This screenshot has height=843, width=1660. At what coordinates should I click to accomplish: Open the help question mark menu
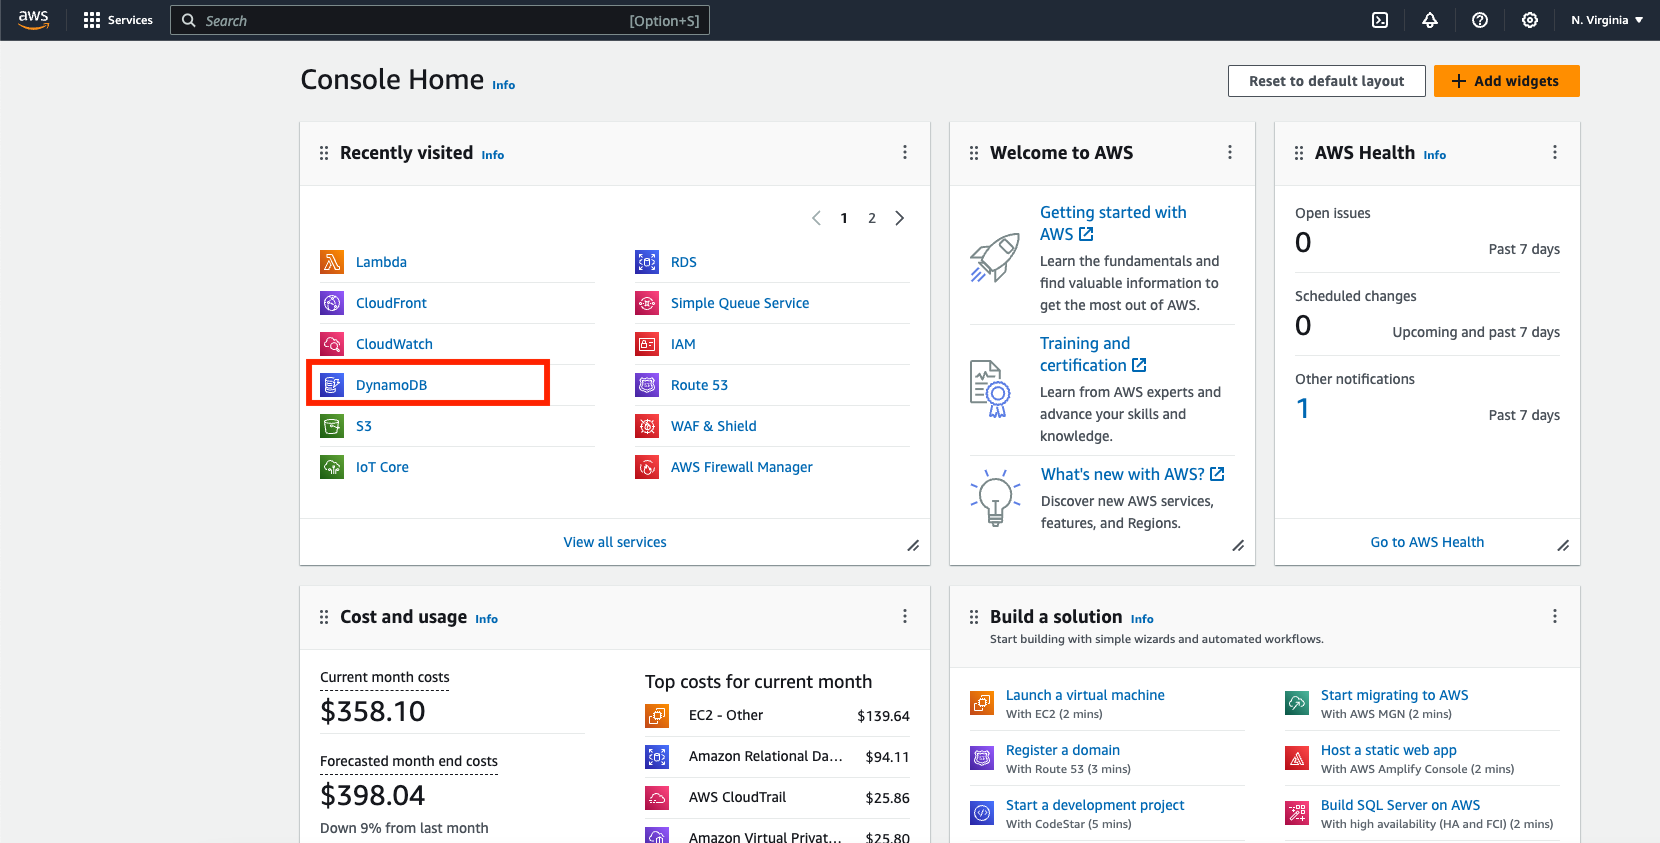pyautogui.click(x=1480, y=20)
